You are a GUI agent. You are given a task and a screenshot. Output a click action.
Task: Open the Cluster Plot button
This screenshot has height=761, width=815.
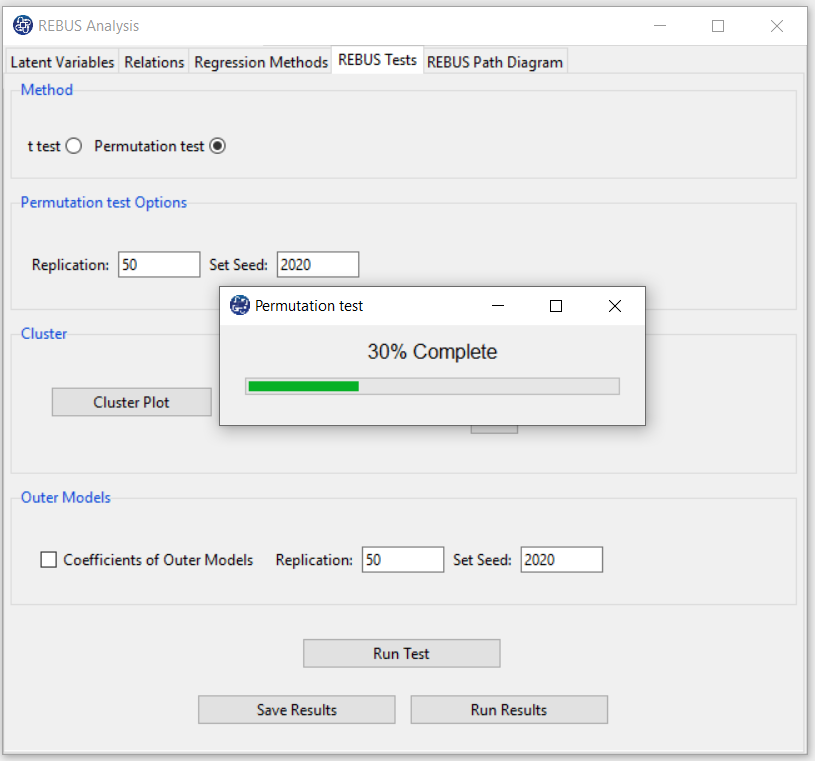coord(132,402)
